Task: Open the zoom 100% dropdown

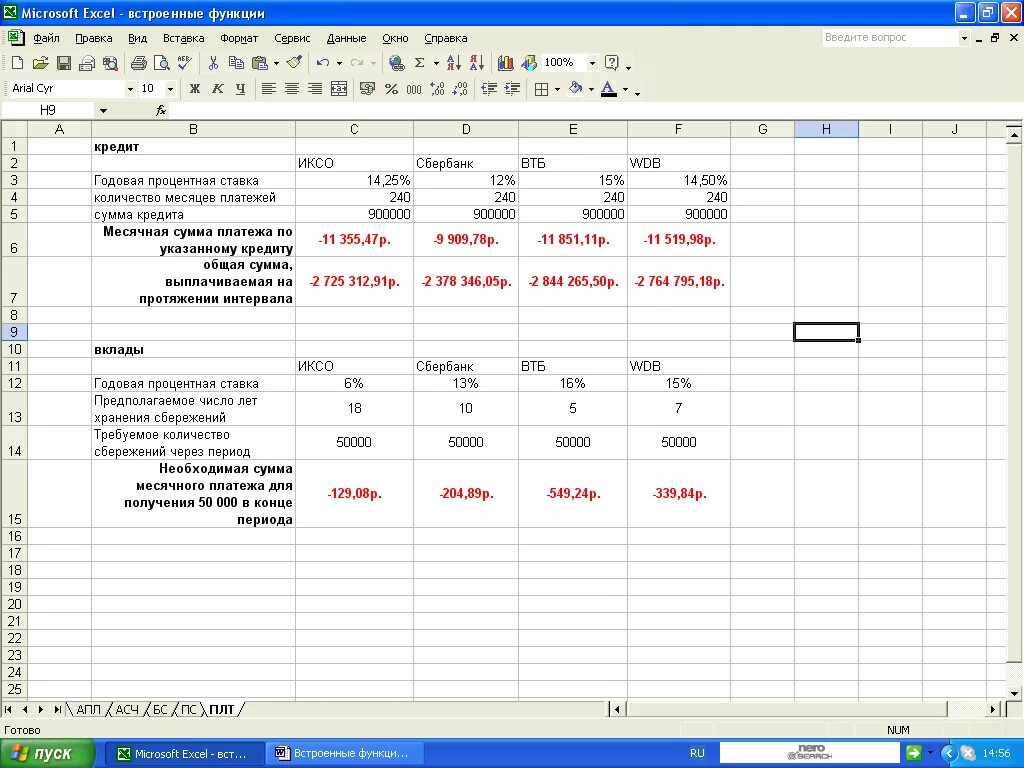Action: point(592,63)
